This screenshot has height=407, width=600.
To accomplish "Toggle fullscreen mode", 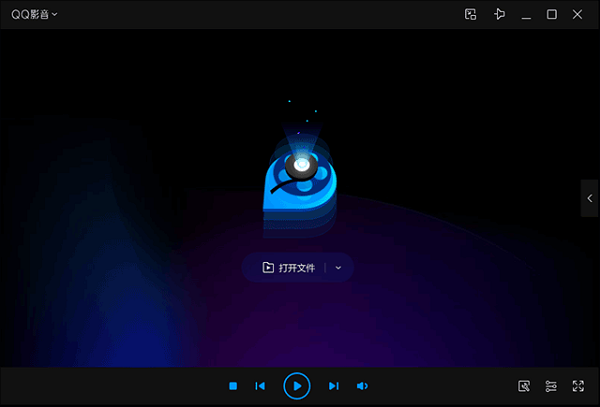I will pyautogui.click(x=578, y=386).
